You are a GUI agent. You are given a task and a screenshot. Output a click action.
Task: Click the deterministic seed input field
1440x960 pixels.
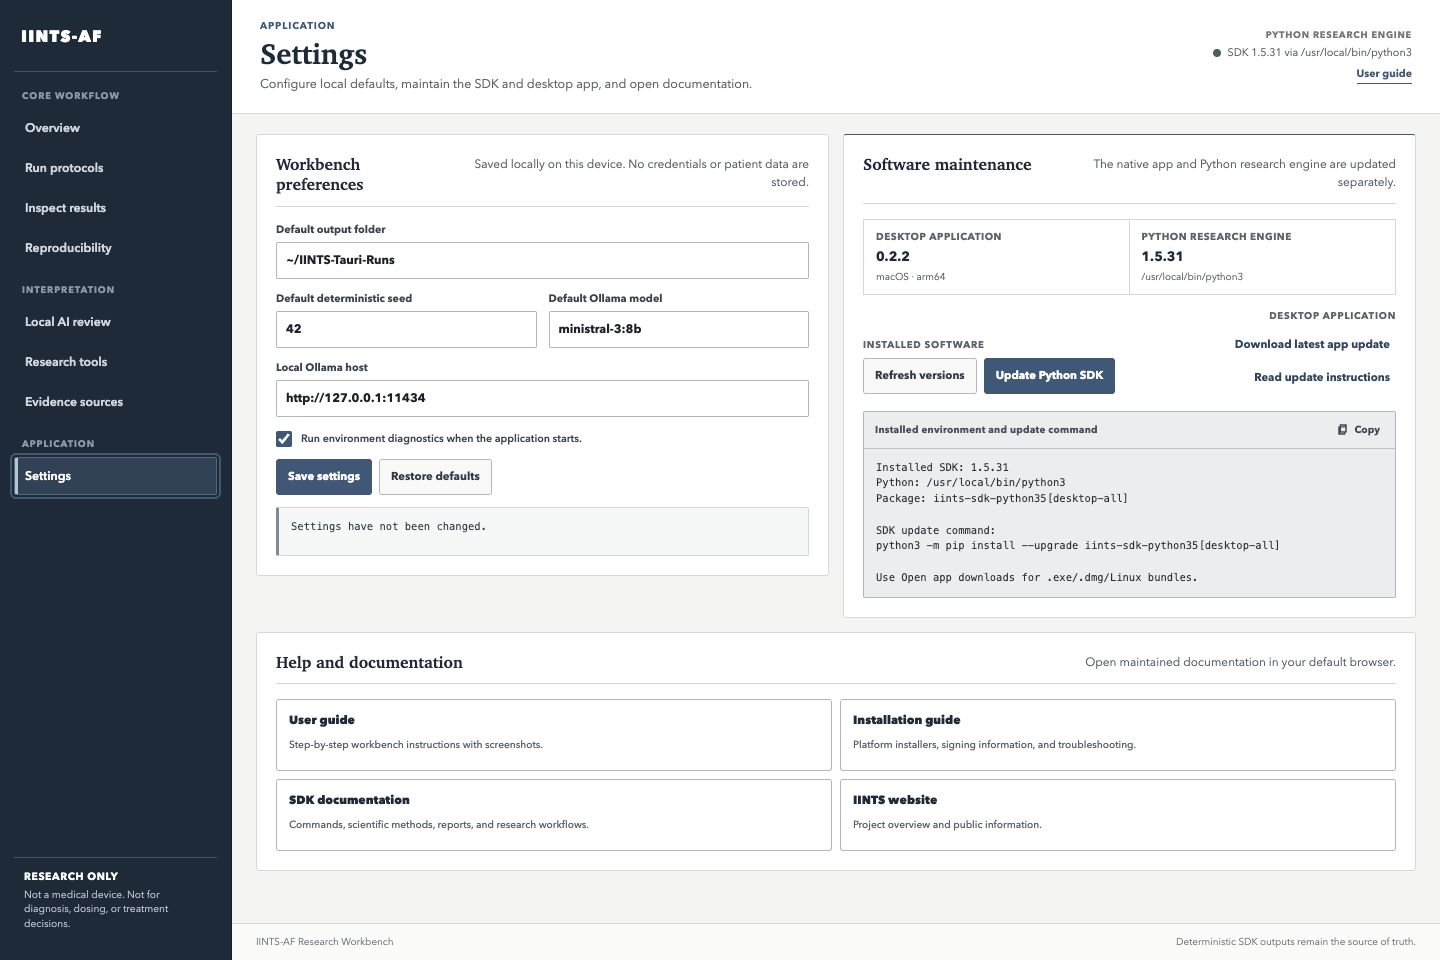pos(406,330)
